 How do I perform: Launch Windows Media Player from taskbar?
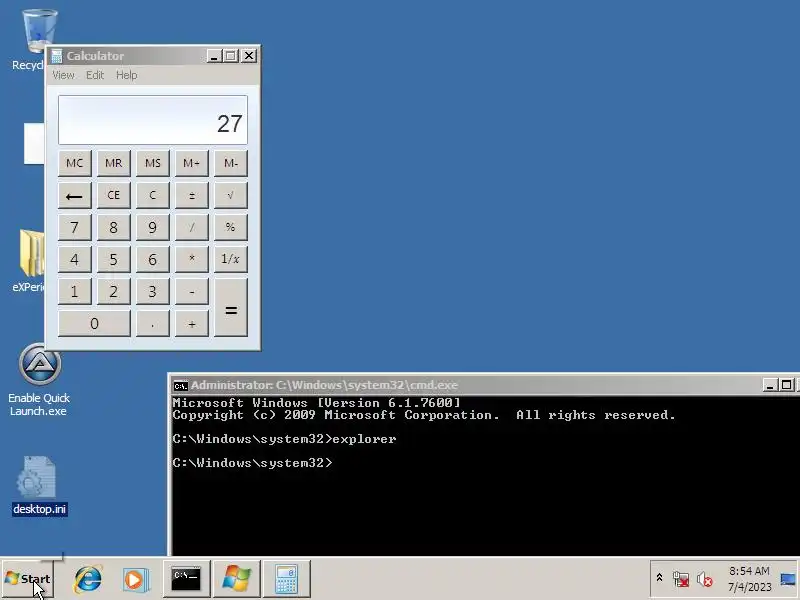coord(136,580)
